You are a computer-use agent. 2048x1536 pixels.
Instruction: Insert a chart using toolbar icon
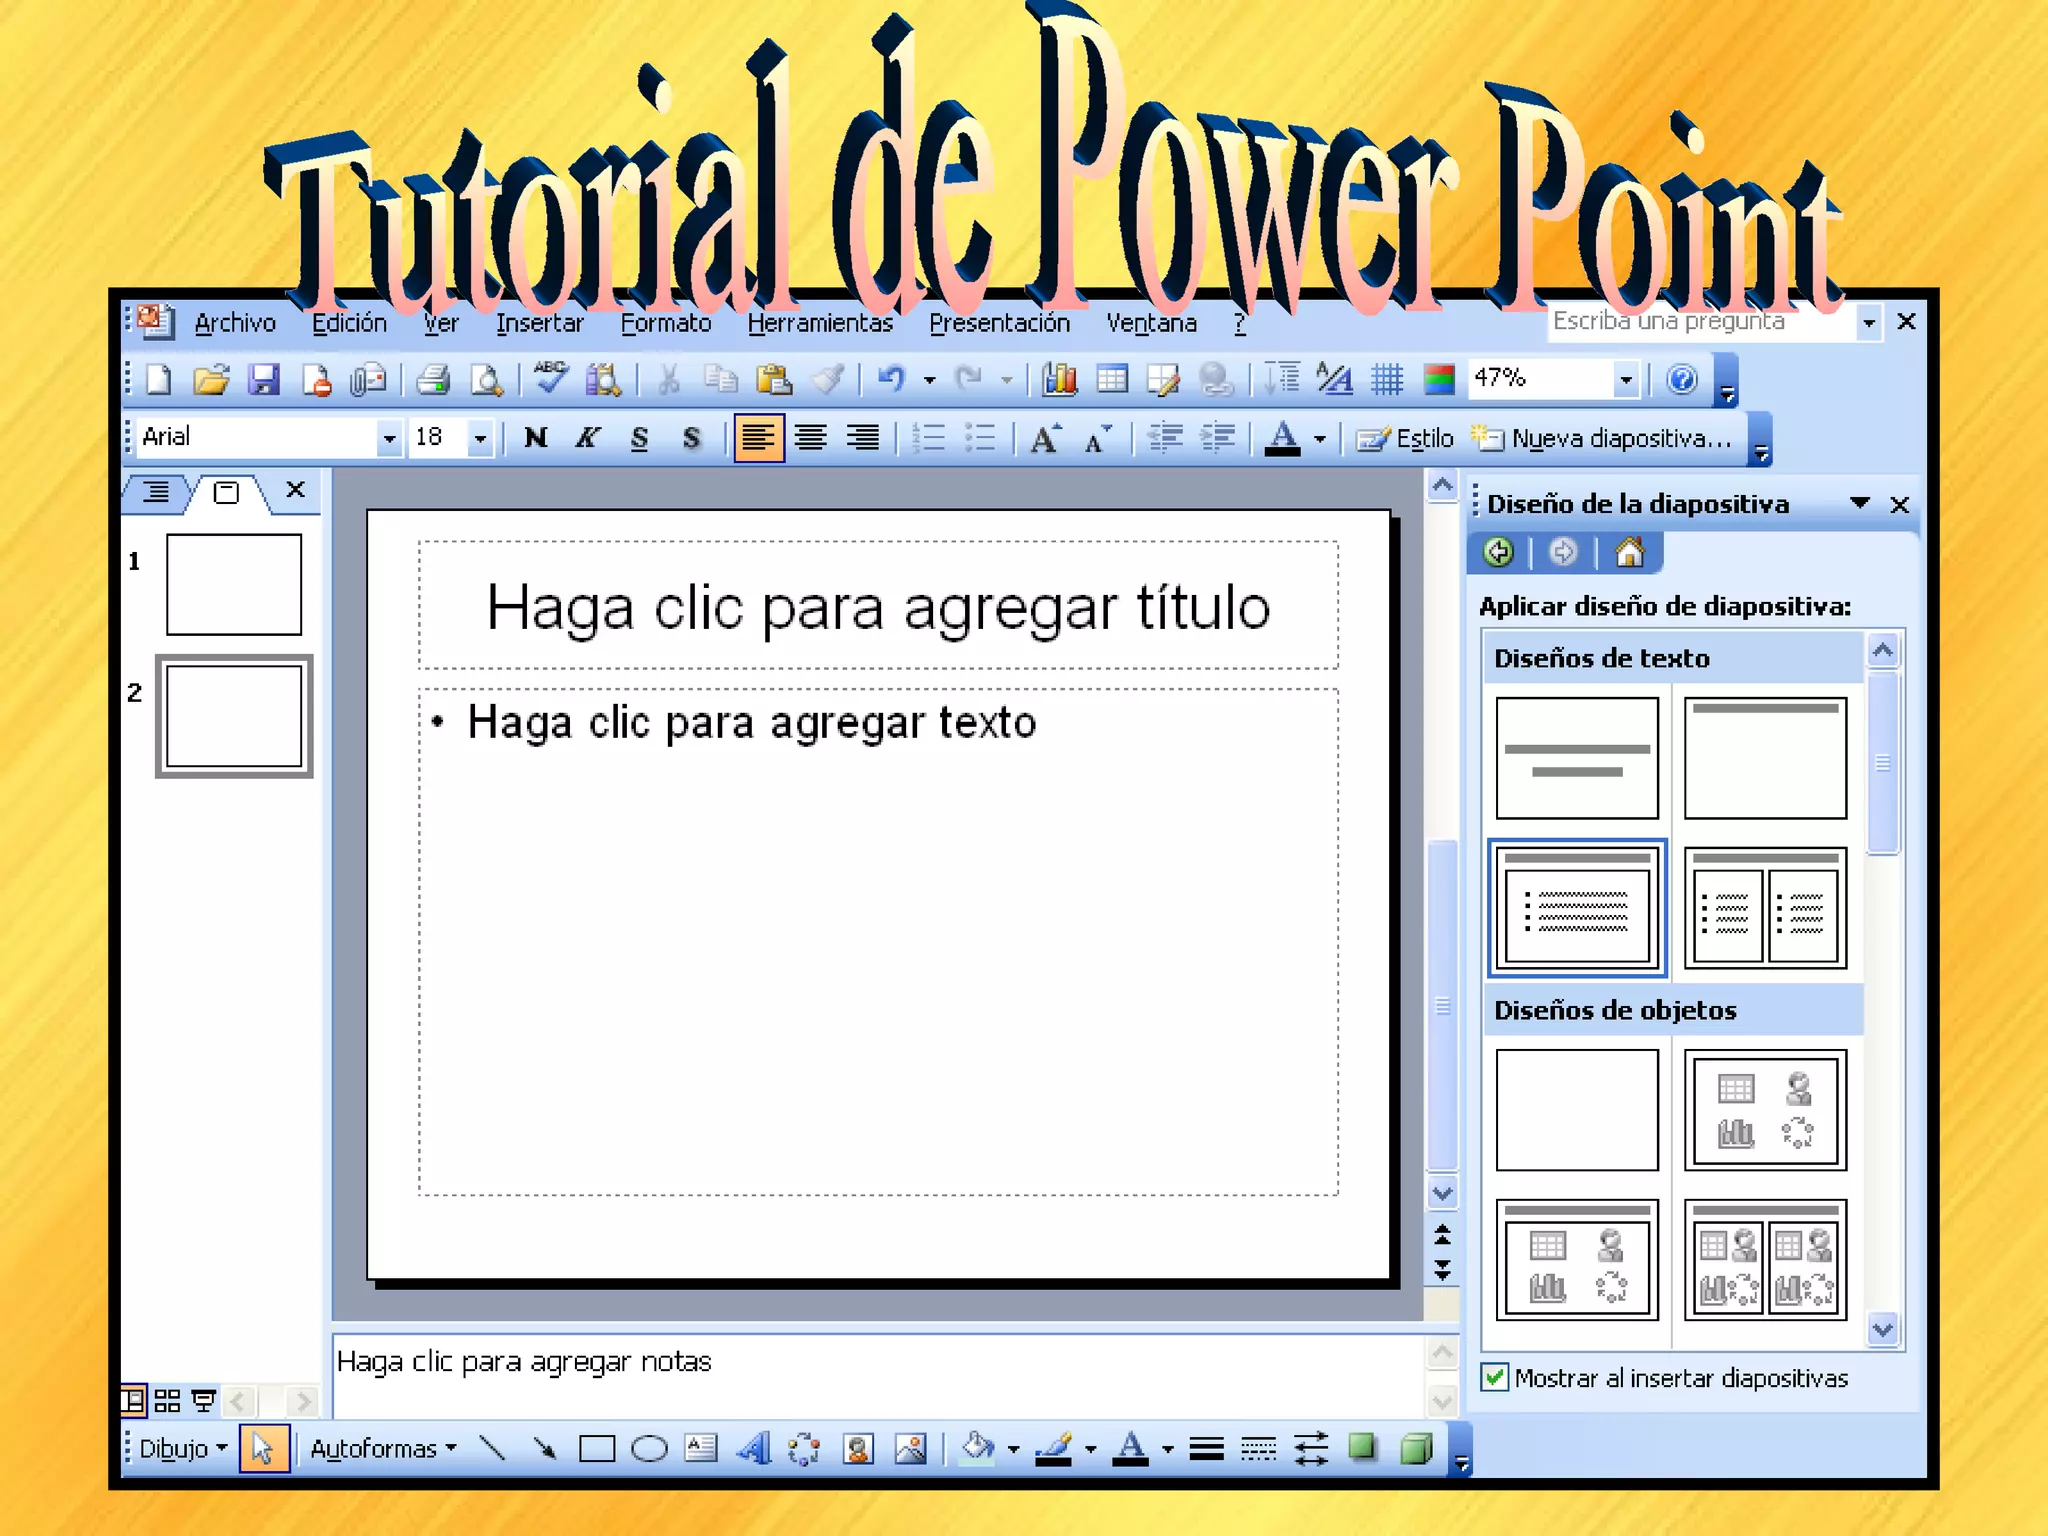(1060, 379)
